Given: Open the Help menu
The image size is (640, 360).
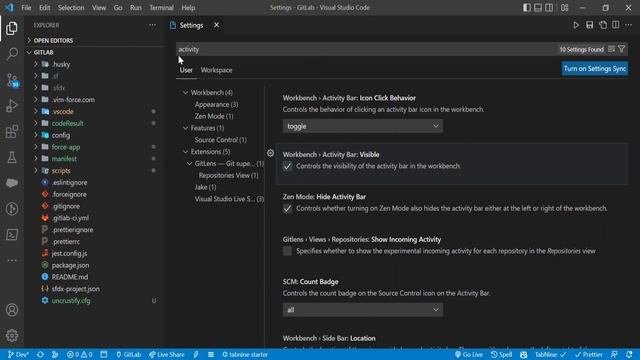Looking at the screenshot, I should click(x=188, y=8).
